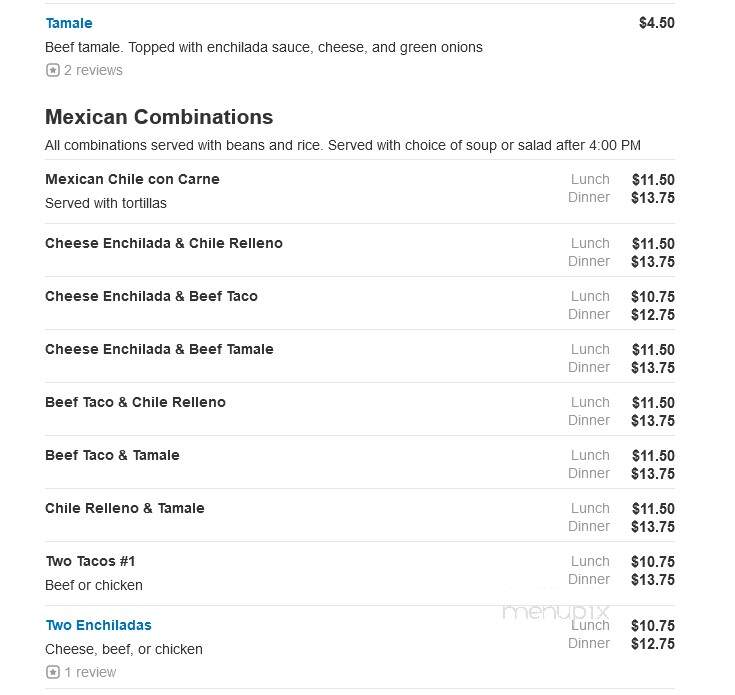Click Two Enchiladas dinner price $12.75
The height and width of the screenshot is (695, 735).
(653, 644)
